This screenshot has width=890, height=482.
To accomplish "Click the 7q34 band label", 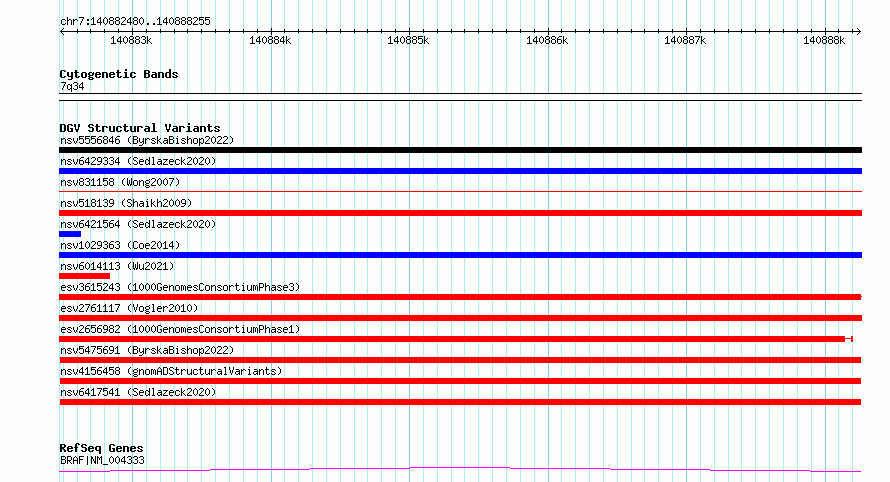I will [72, 86].
